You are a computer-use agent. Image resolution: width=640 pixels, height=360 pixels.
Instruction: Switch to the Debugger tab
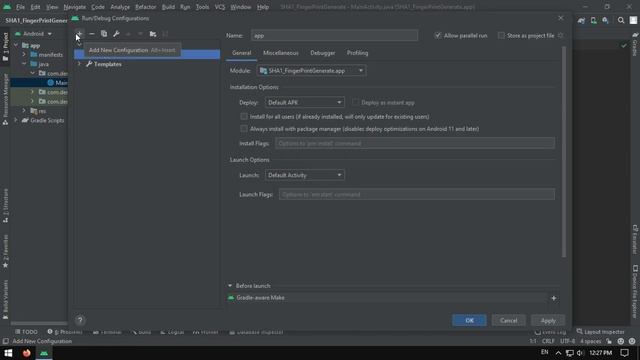[322, 53]
